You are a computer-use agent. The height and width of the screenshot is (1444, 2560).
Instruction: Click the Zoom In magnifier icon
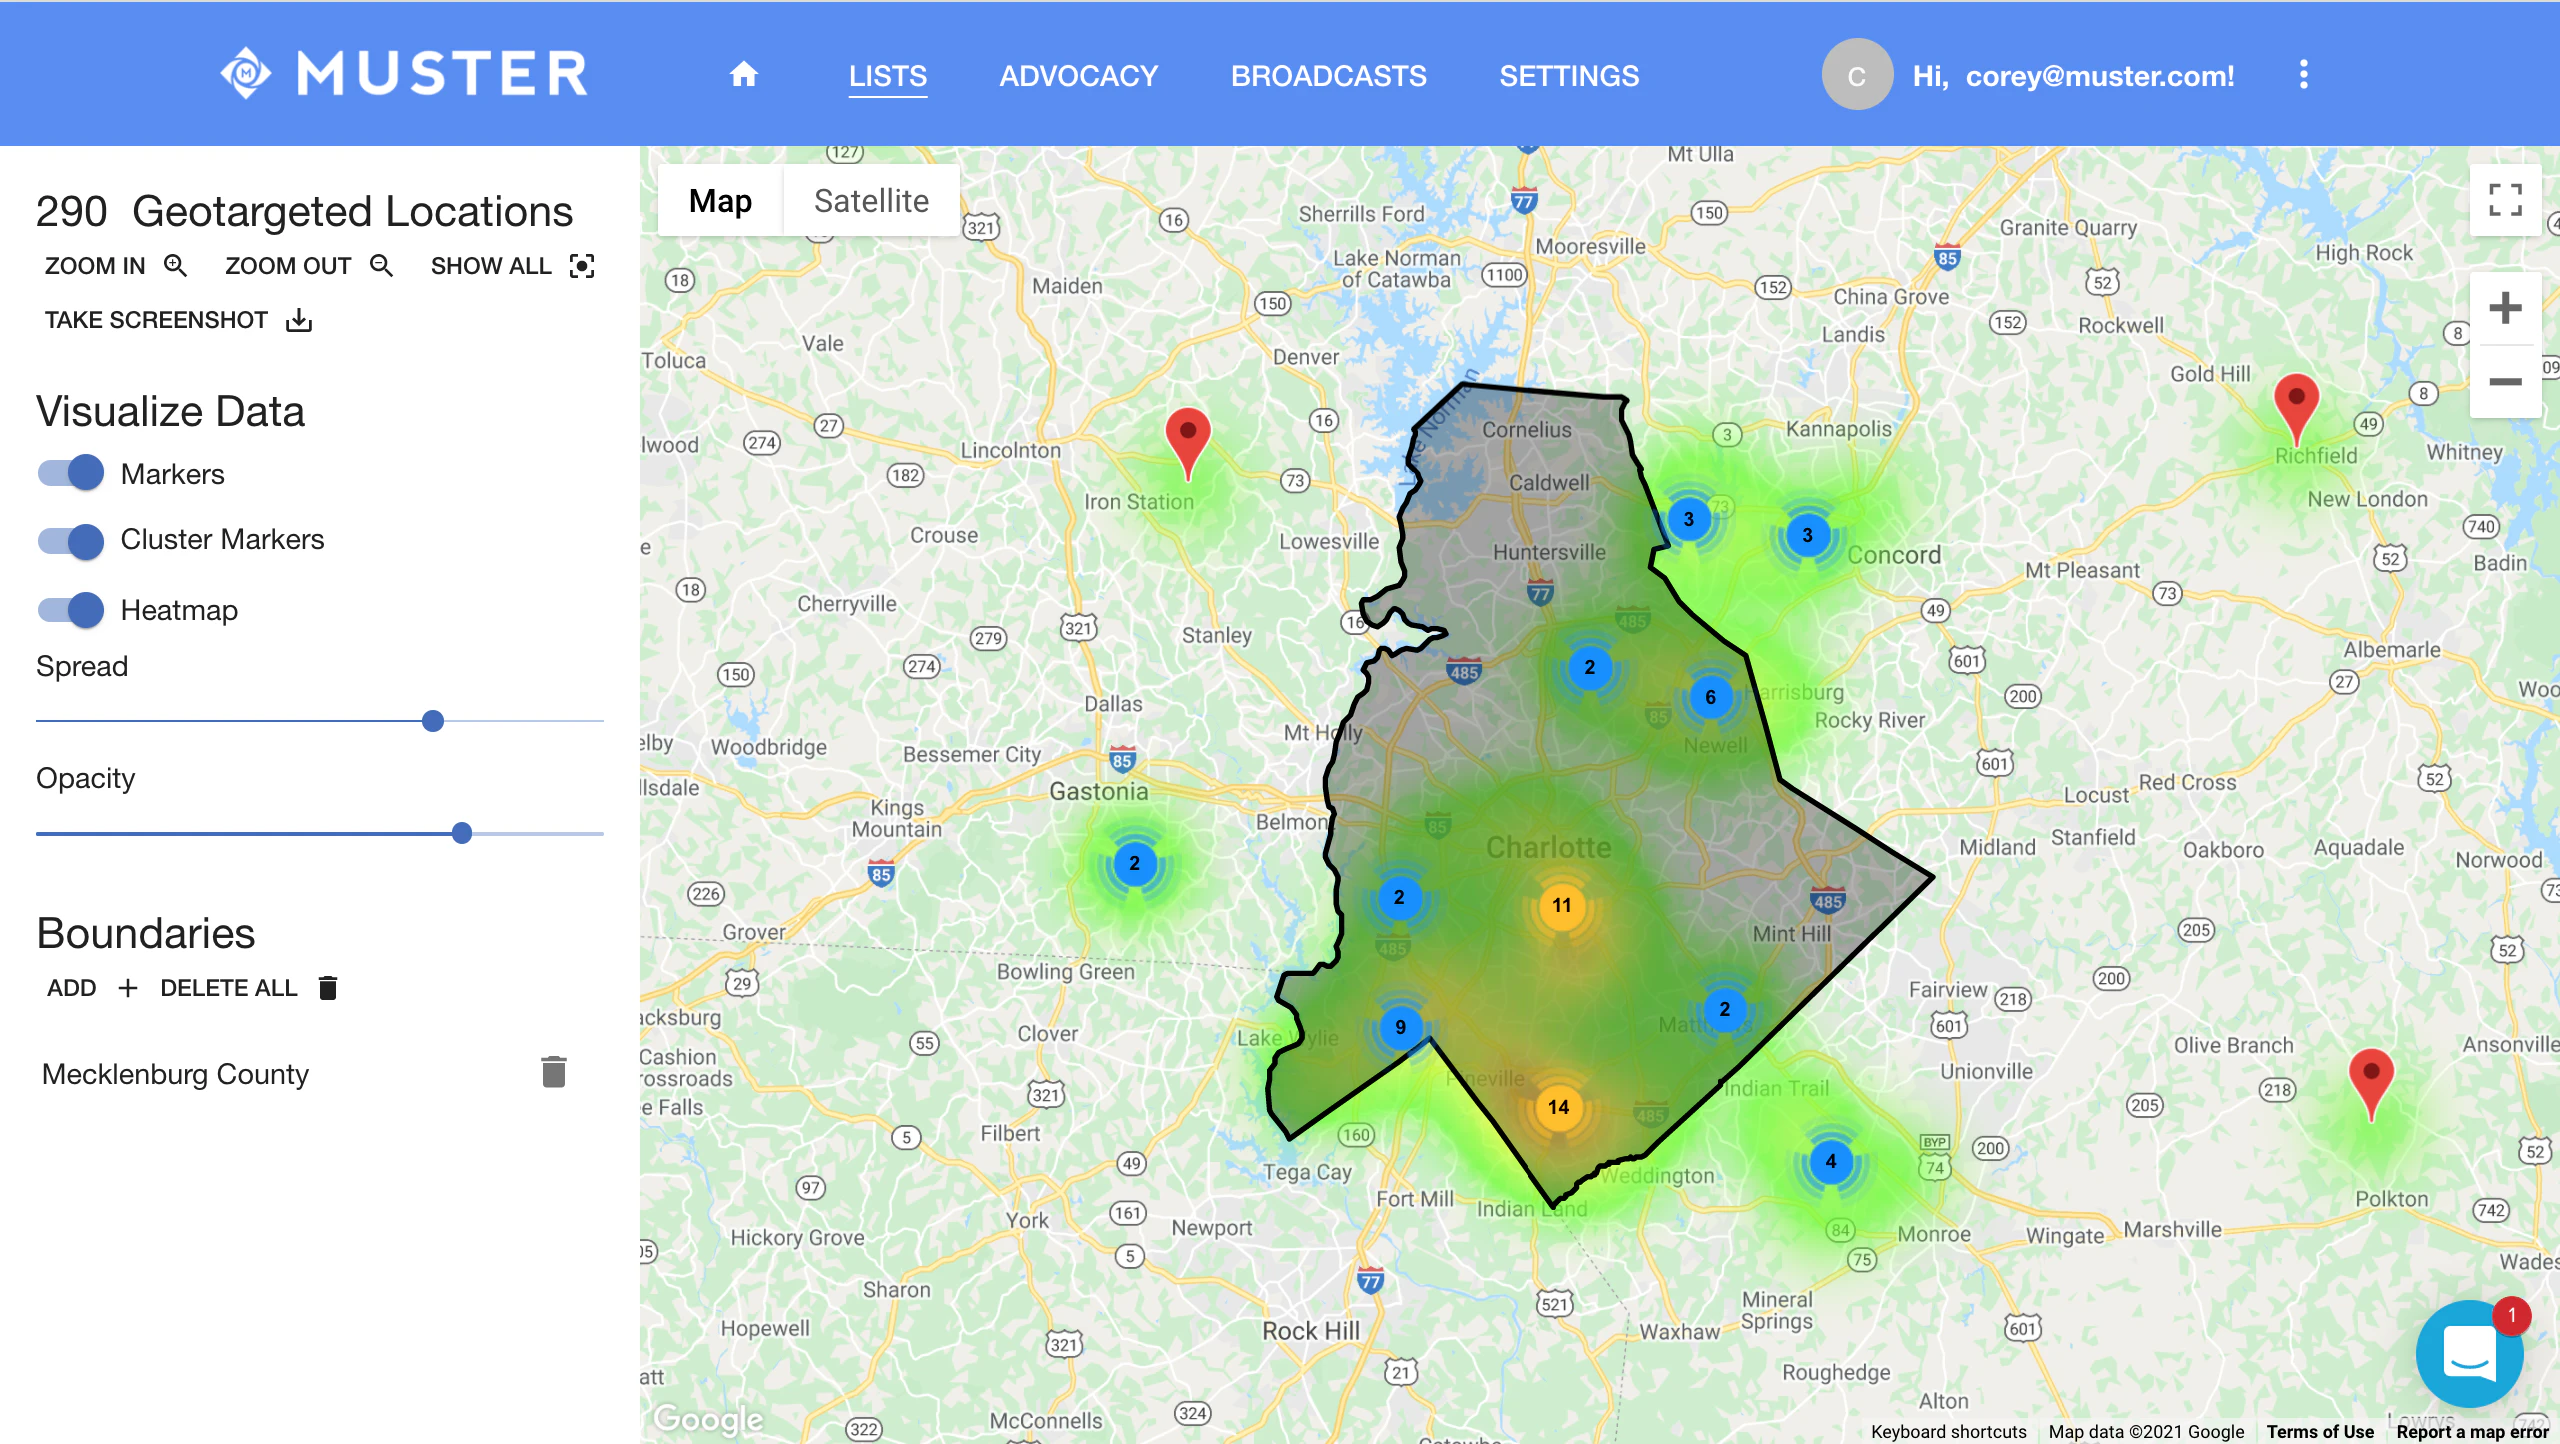[176, 265]
